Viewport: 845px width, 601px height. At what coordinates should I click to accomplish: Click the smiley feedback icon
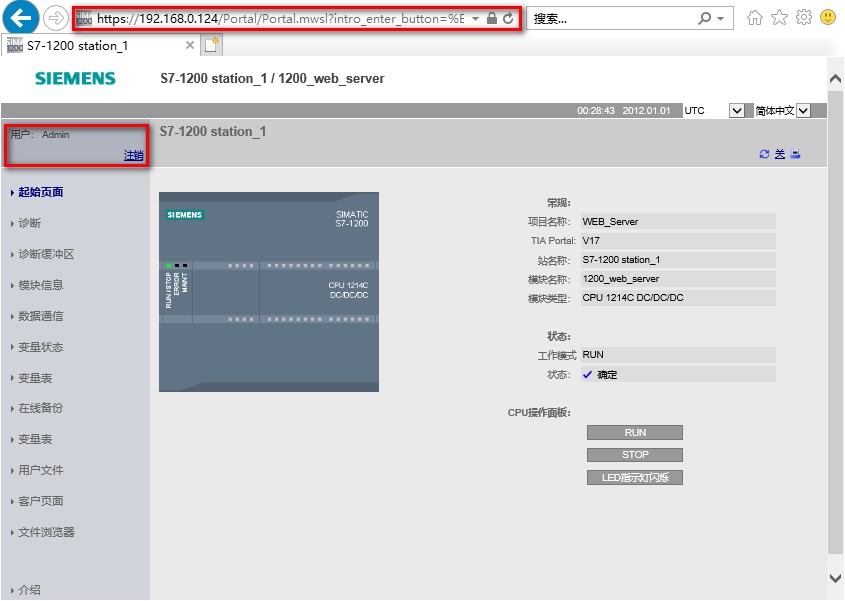click(828, 17)
